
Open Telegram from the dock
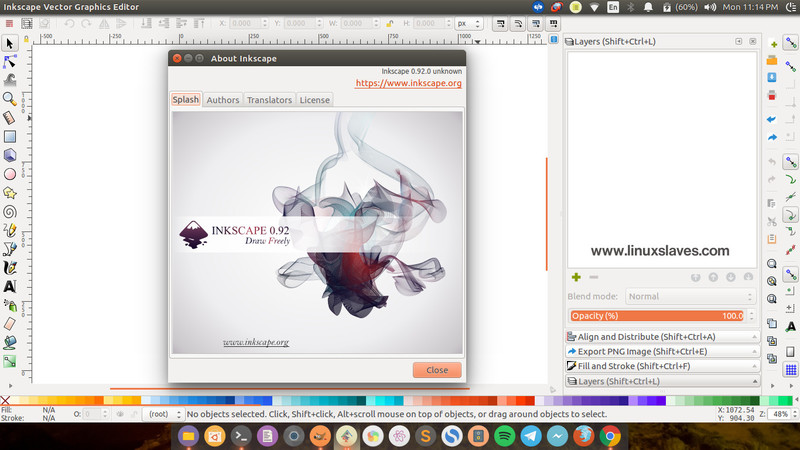click(531, 436)
